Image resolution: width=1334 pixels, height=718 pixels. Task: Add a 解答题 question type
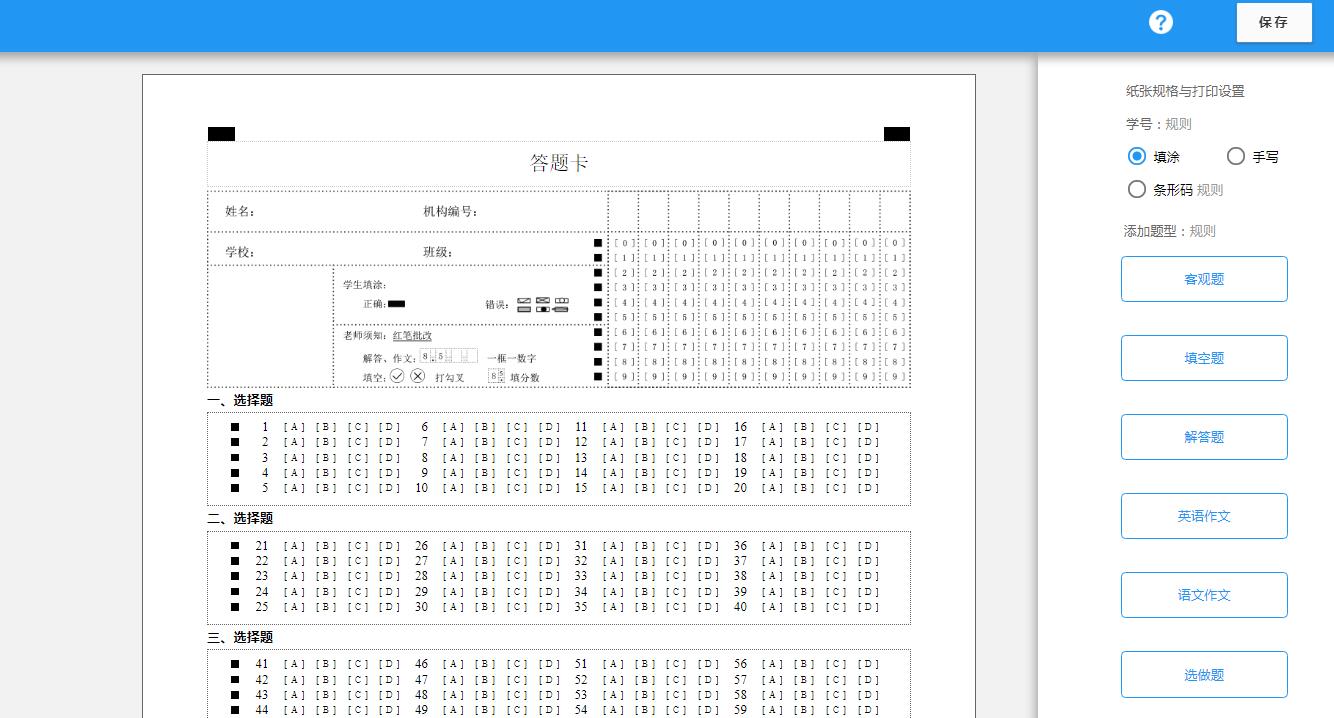click(1203, 437)
